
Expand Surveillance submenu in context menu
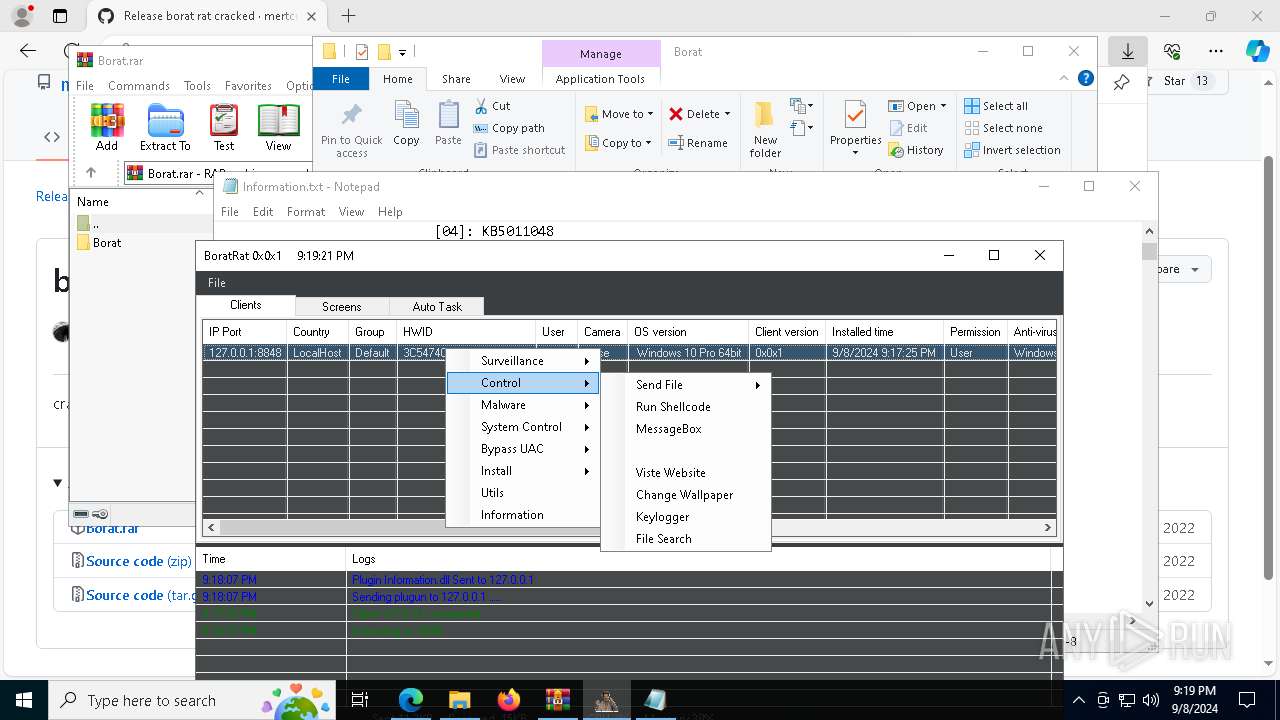[x=522, y=361]
